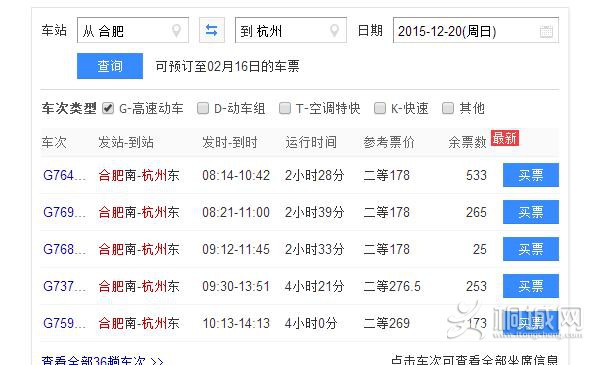Click duration 2小时33分
613x365 pixels.
click(x=315, y=249)
